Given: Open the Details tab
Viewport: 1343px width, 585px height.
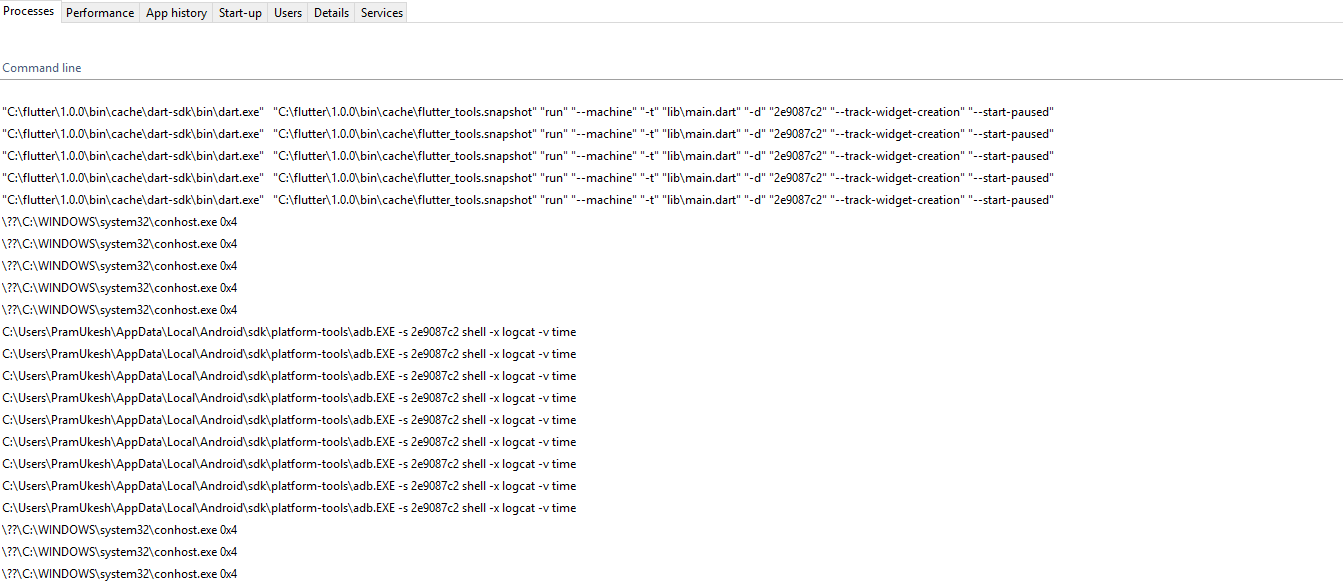Looking at the screenshot, I should click(x=331, y=12).
